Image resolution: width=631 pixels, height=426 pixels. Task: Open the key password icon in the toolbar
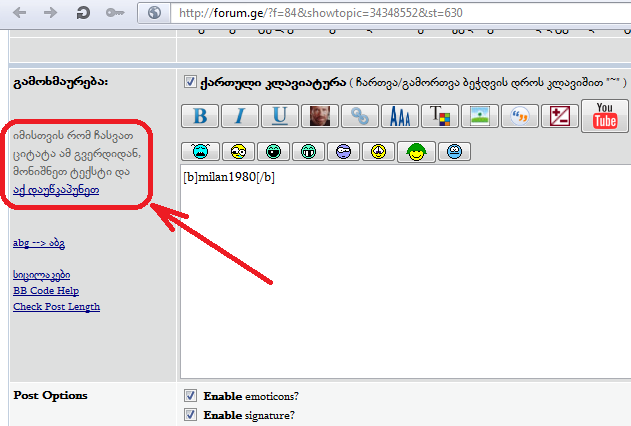point(115,13)
